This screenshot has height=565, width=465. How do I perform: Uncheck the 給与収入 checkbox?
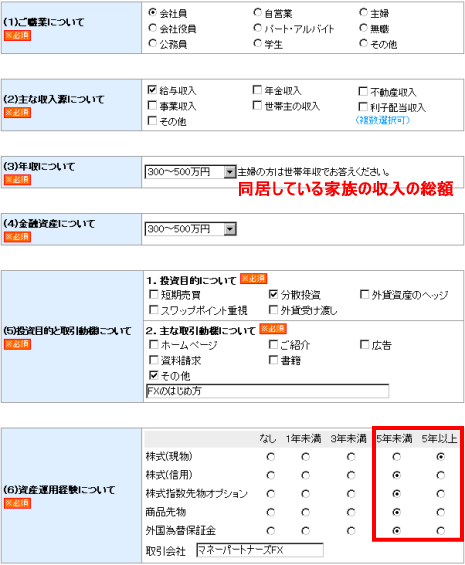tap(152, 90)
